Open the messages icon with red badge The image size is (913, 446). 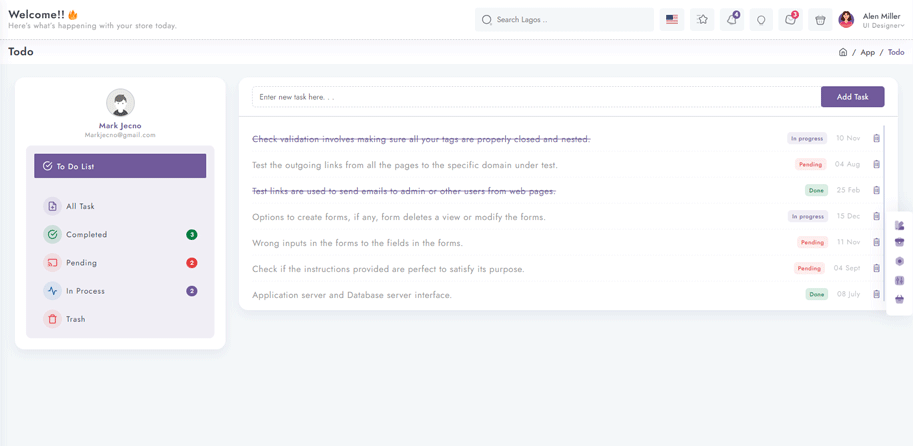790,19
